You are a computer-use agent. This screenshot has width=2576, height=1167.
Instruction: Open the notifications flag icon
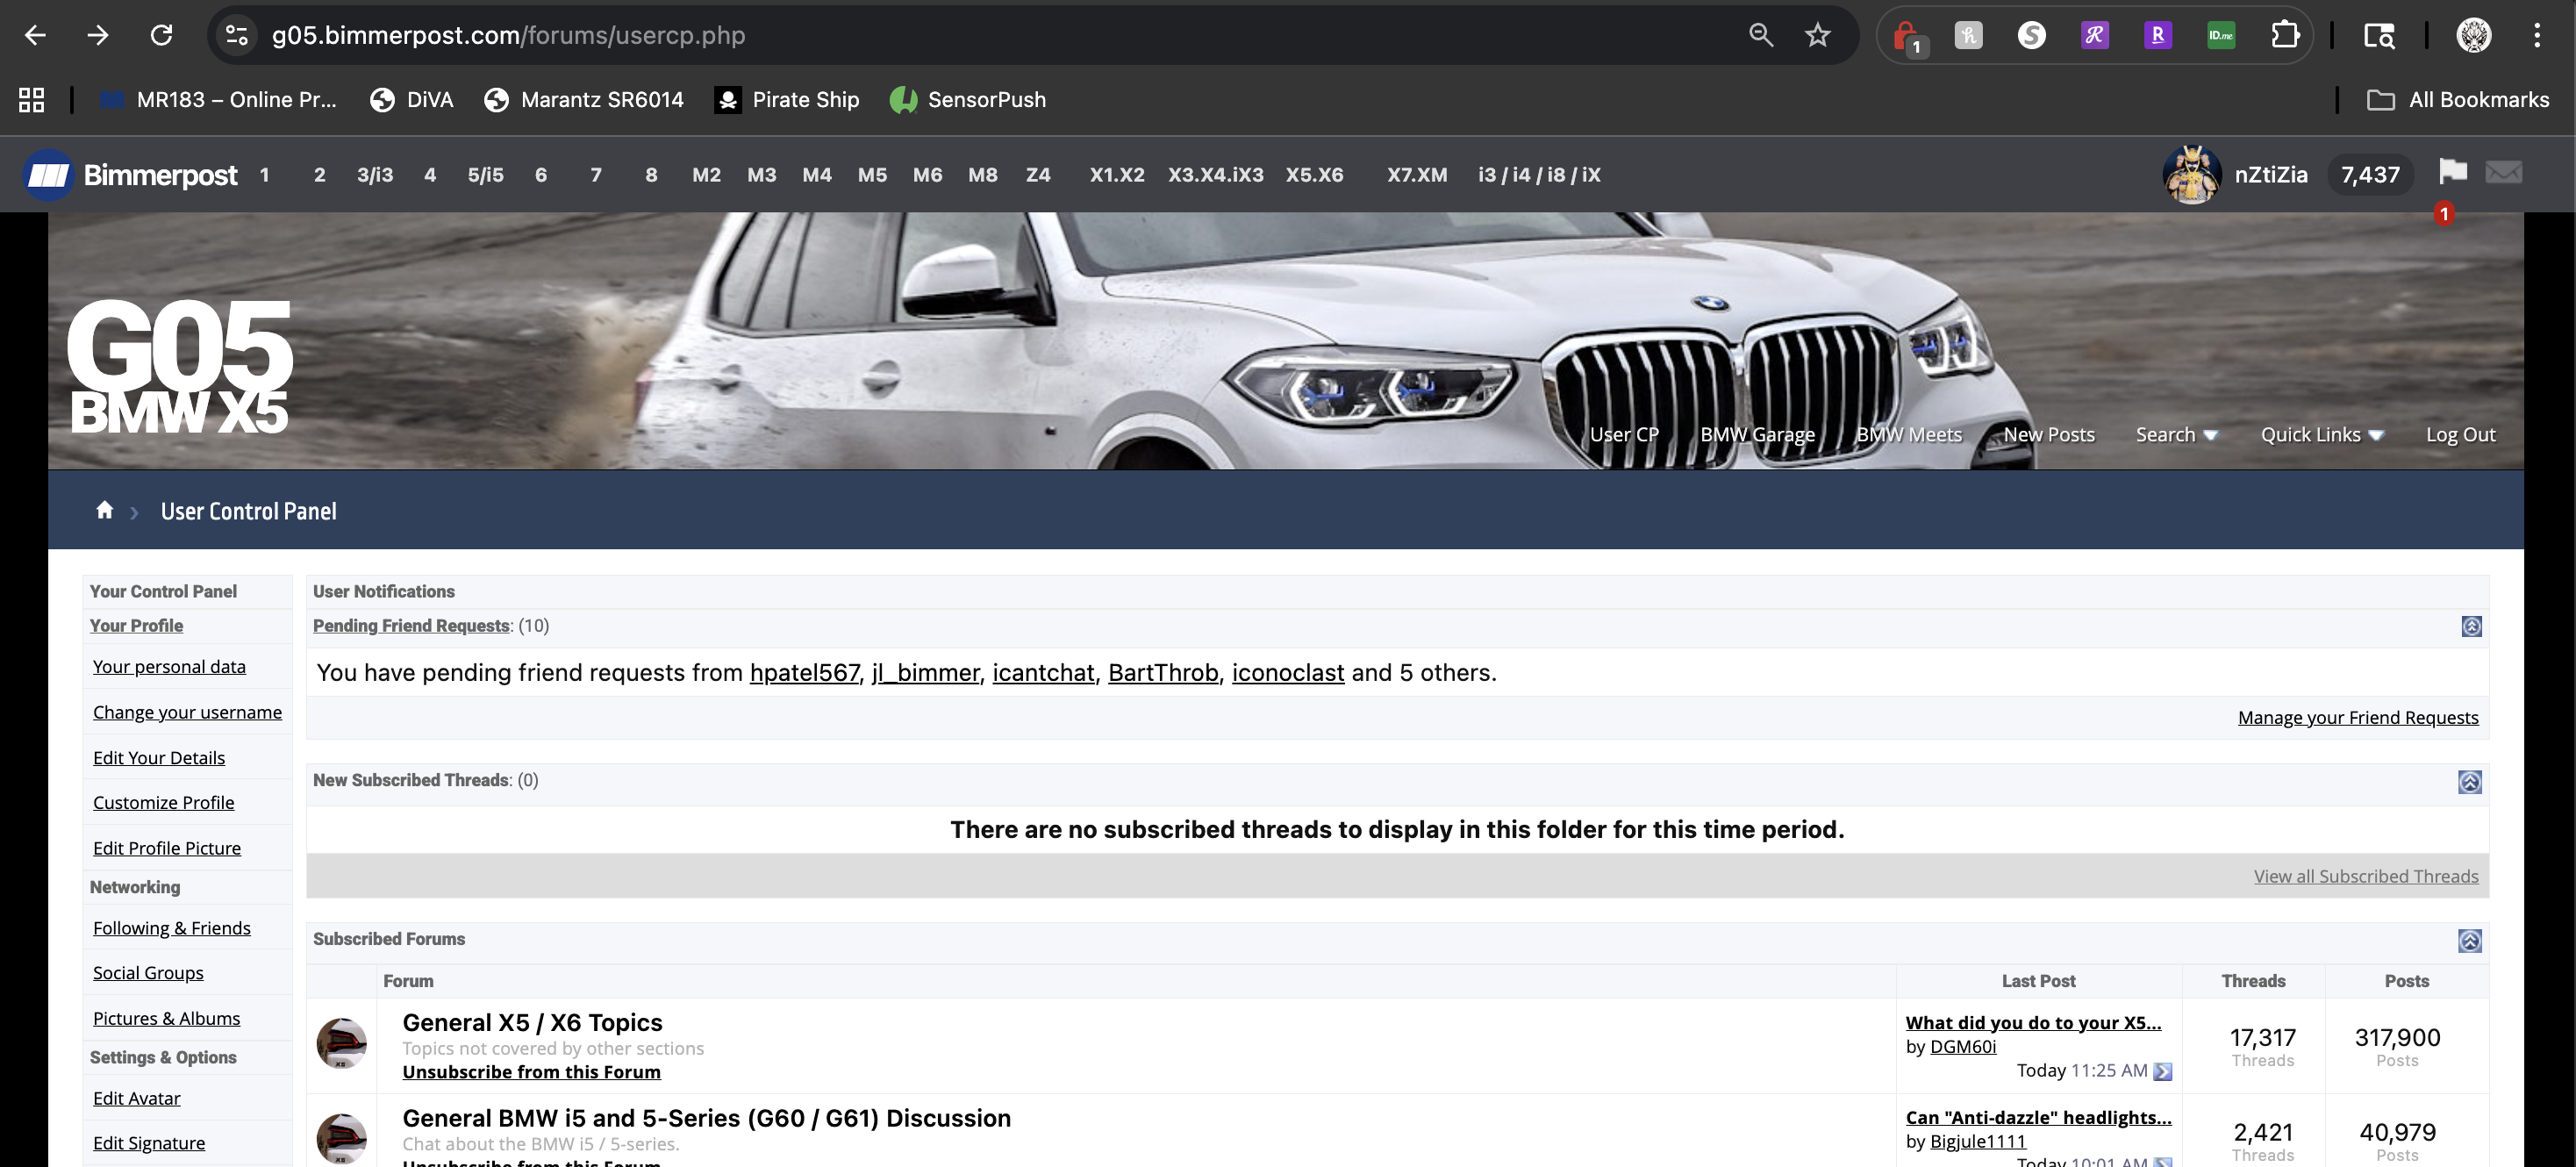coord(2452,172)
